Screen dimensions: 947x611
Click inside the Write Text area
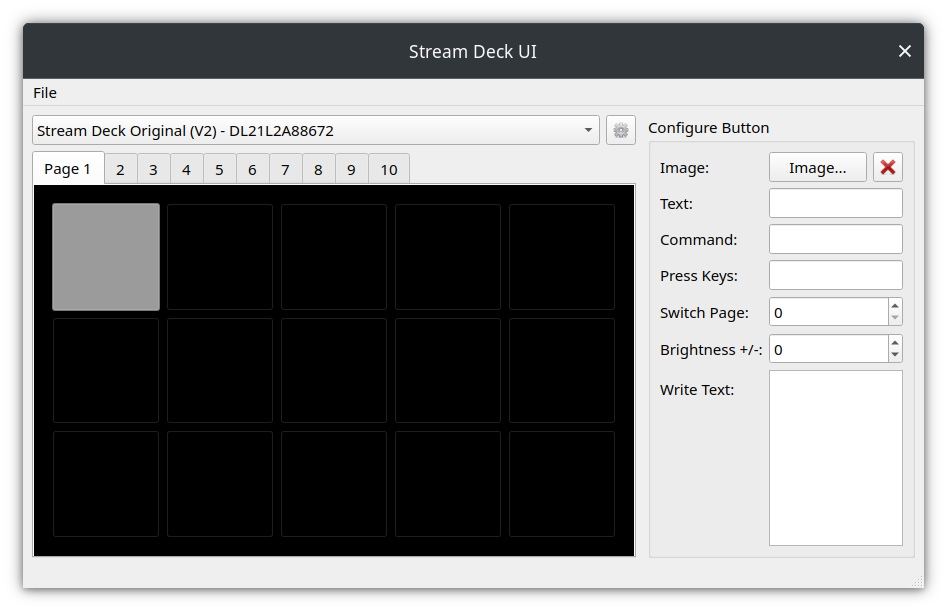click(x=836, y=458)
